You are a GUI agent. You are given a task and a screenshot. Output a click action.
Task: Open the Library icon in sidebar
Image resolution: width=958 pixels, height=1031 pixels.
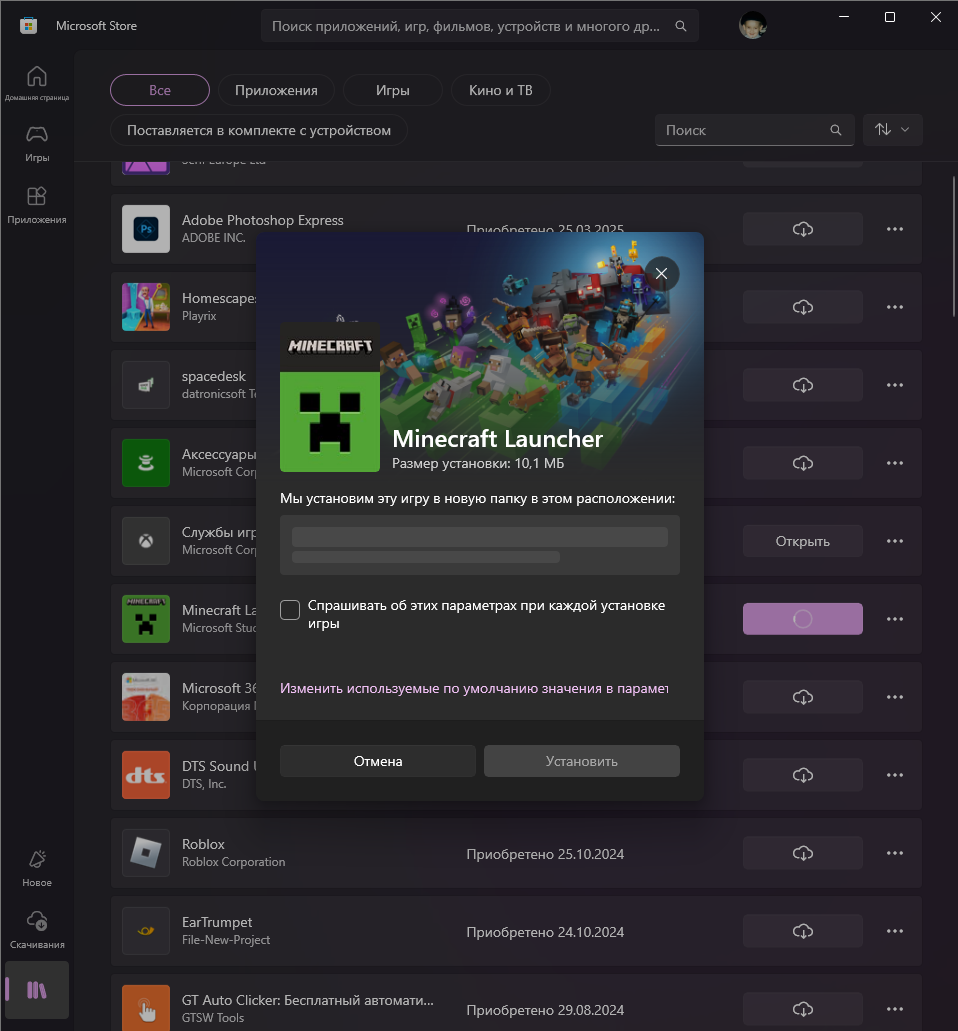pyautogui.click(x=37, y=990)
